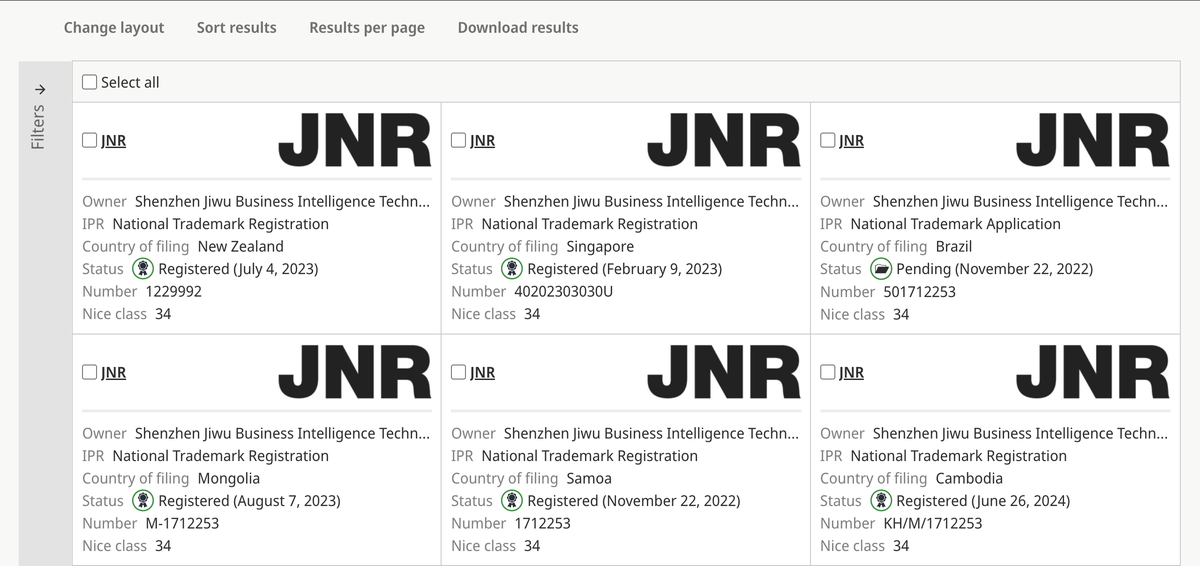Check the New Zealand JNR result checkbox
The width and height of the screenshot is (1200, 566).
[90, 140]
